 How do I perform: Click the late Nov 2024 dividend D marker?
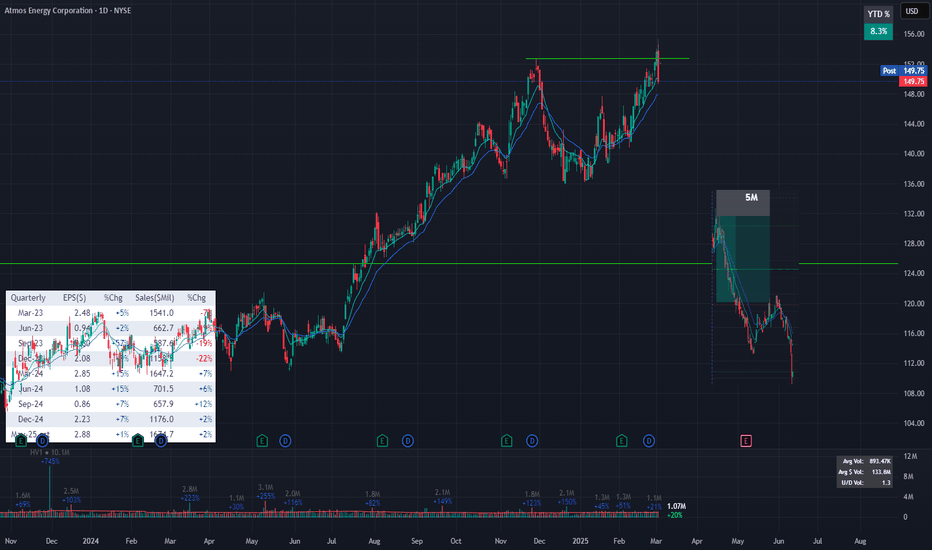click(532, 441)
